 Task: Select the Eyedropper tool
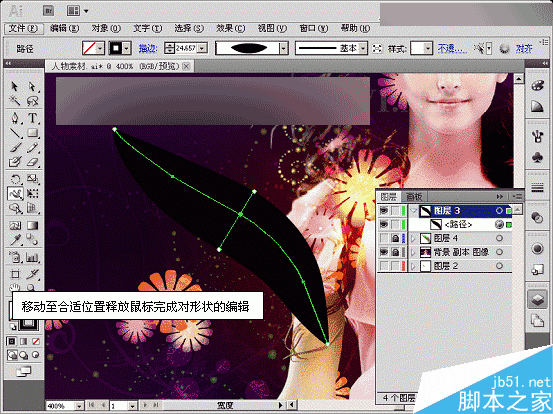15,240
